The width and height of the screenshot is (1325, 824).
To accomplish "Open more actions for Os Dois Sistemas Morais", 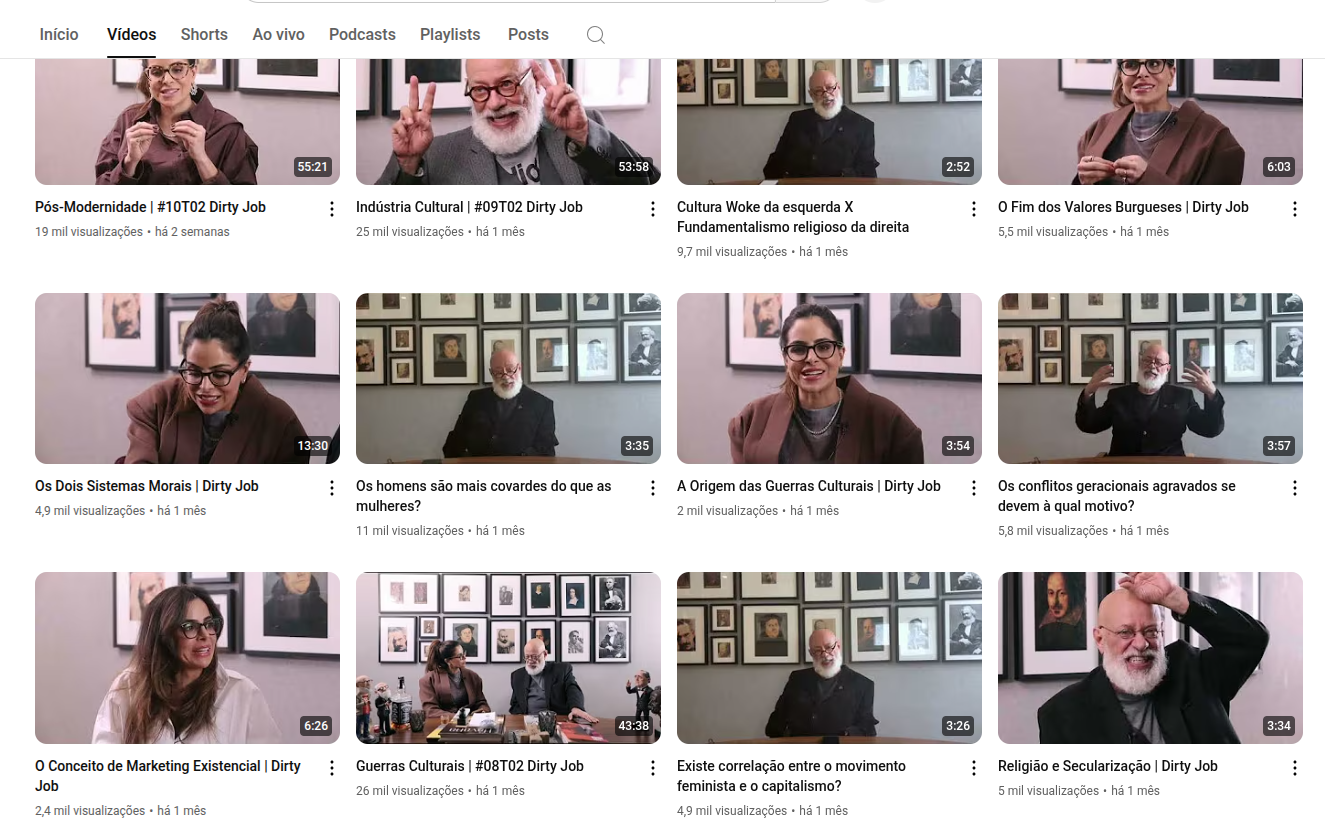I will 332,488.
